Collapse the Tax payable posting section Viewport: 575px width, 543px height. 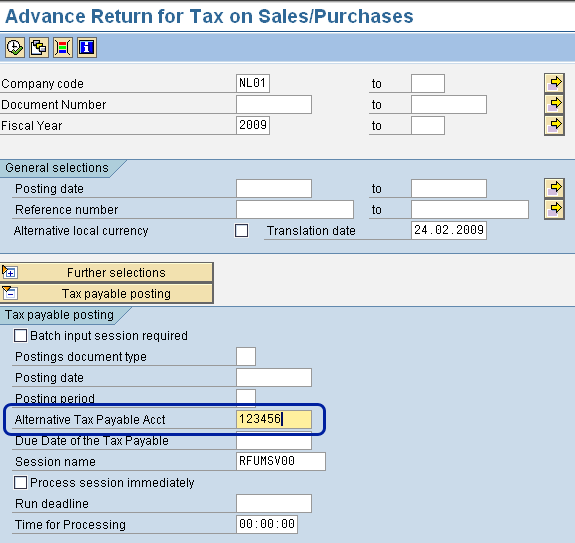(107, 293)
